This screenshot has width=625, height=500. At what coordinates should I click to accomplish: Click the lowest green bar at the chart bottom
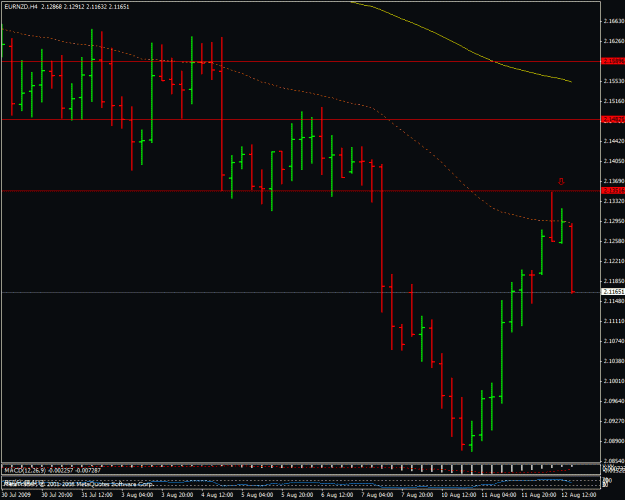pos(472,436)
